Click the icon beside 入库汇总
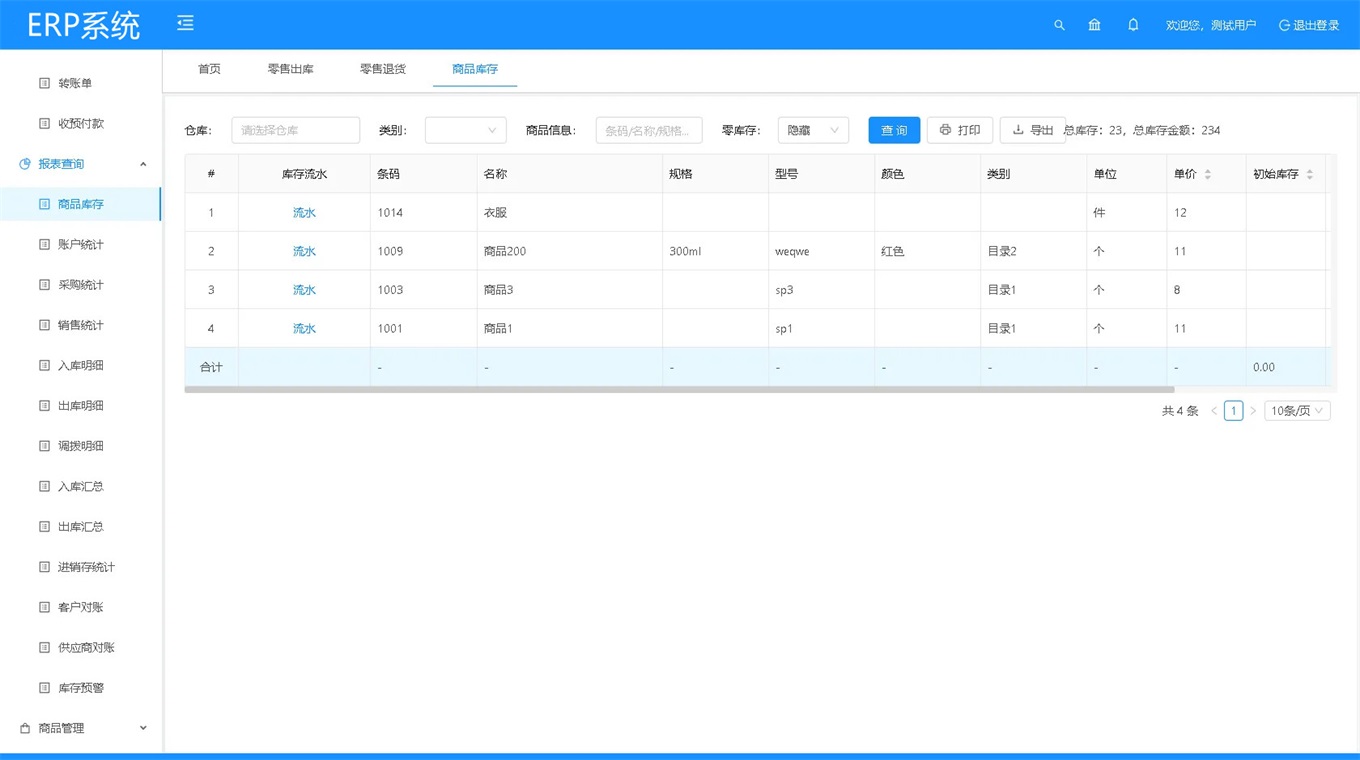Viewport: 1360px width, 760px height. 44,486
